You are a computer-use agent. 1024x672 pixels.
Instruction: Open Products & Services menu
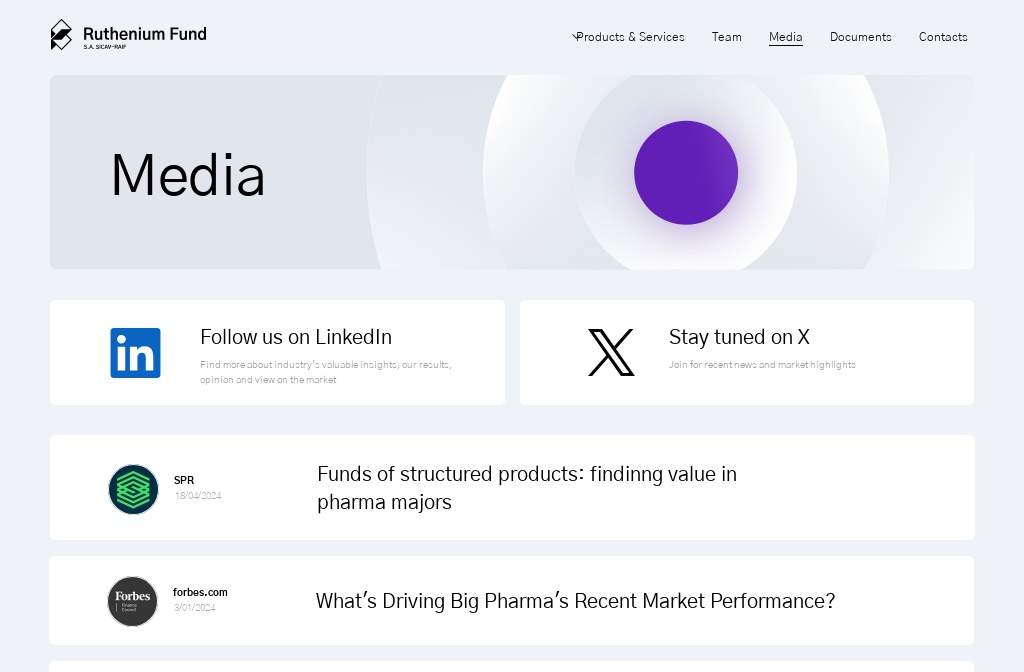(631, 37)
